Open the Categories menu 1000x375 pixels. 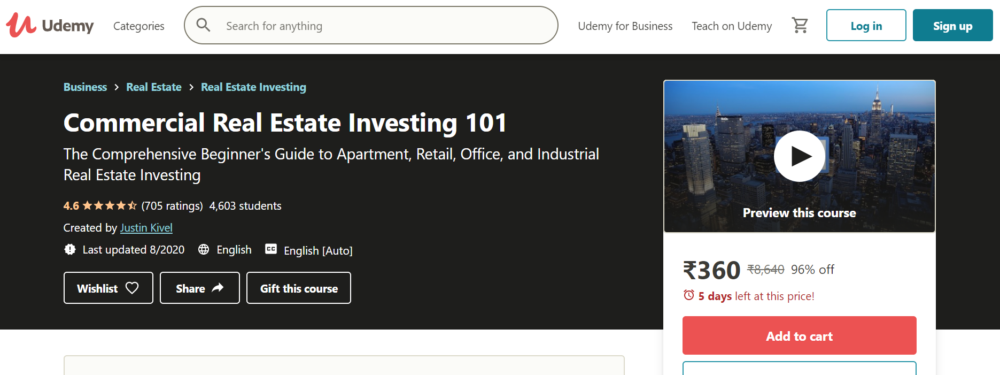click(138, 26)
